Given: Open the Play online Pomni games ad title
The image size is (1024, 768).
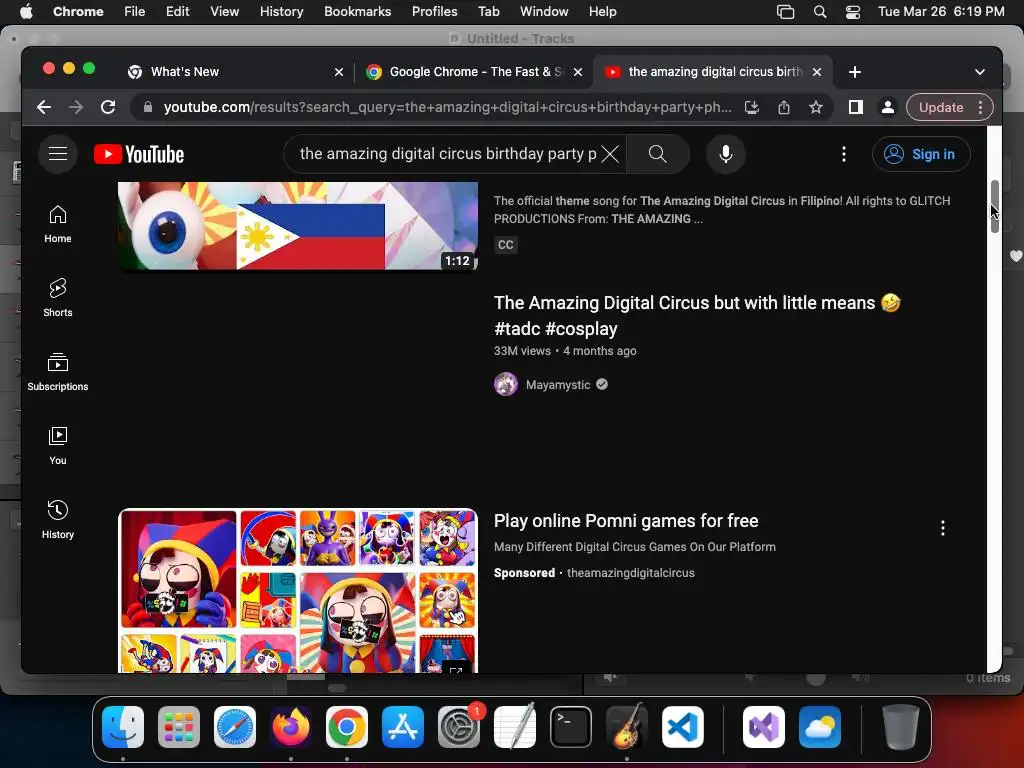Looking at the screenshot, I should click(x=626, y=520).
